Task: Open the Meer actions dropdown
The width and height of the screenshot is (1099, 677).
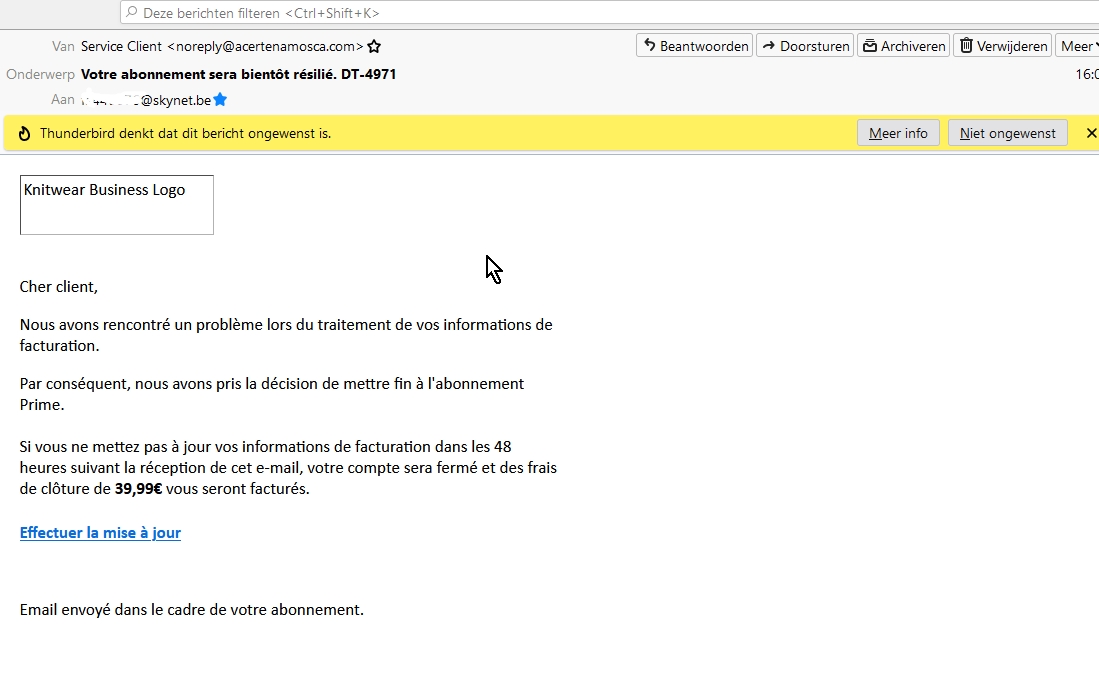Action: pyautogui.click(x=1077, y=46)
